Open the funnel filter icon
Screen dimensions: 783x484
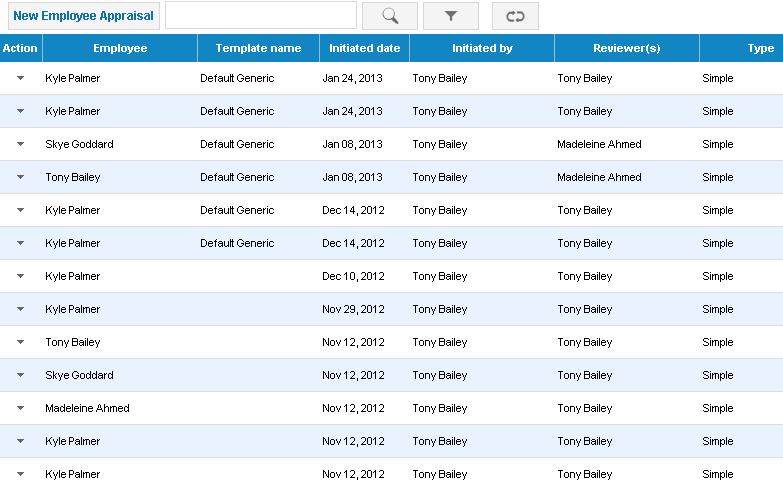450,16
